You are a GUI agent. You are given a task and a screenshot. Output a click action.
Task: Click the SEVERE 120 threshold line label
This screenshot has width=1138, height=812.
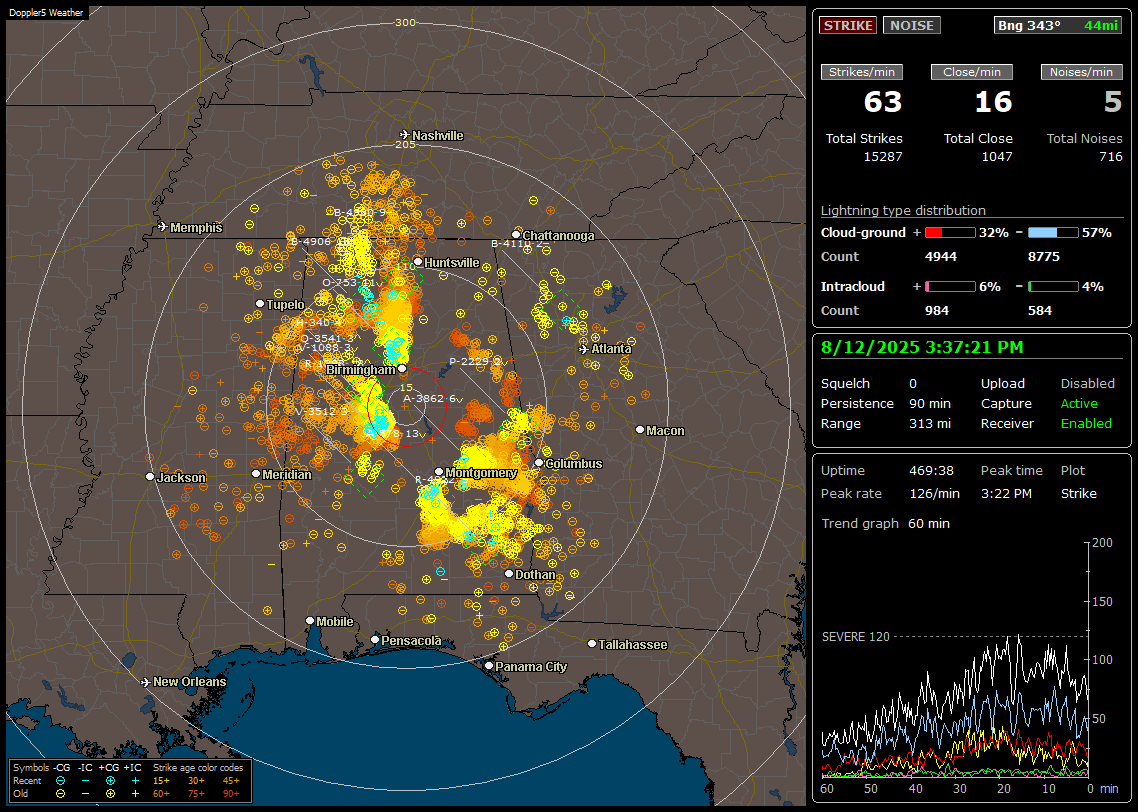[855, 636]
